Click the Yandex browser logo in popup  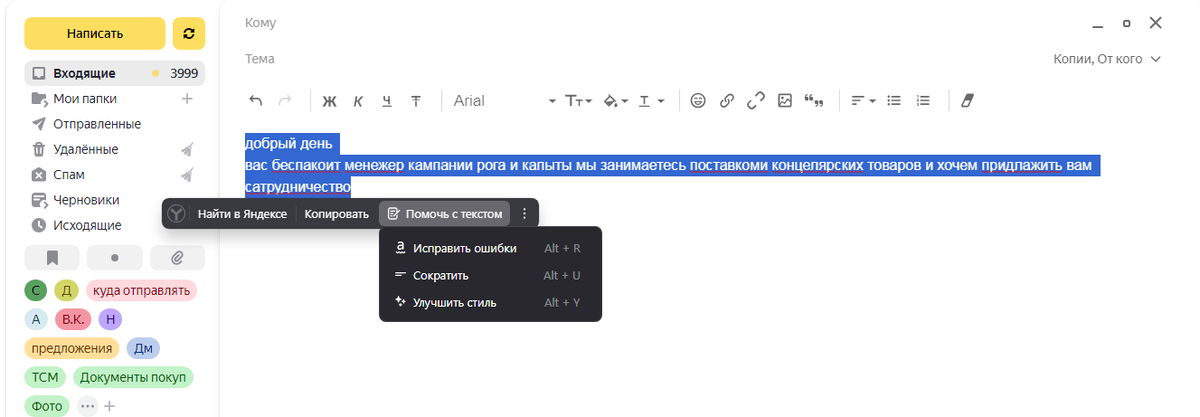(x=175, y=213)
